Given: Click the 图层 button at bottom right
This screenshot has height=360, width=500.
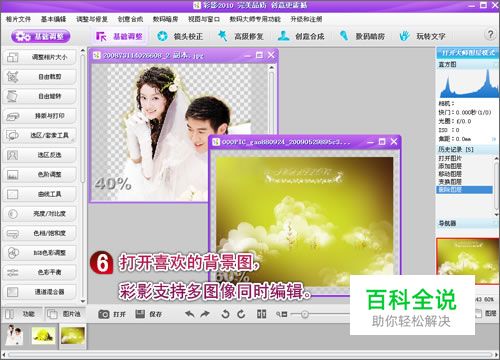Looking at the screenshot, I should click(486, 313).
